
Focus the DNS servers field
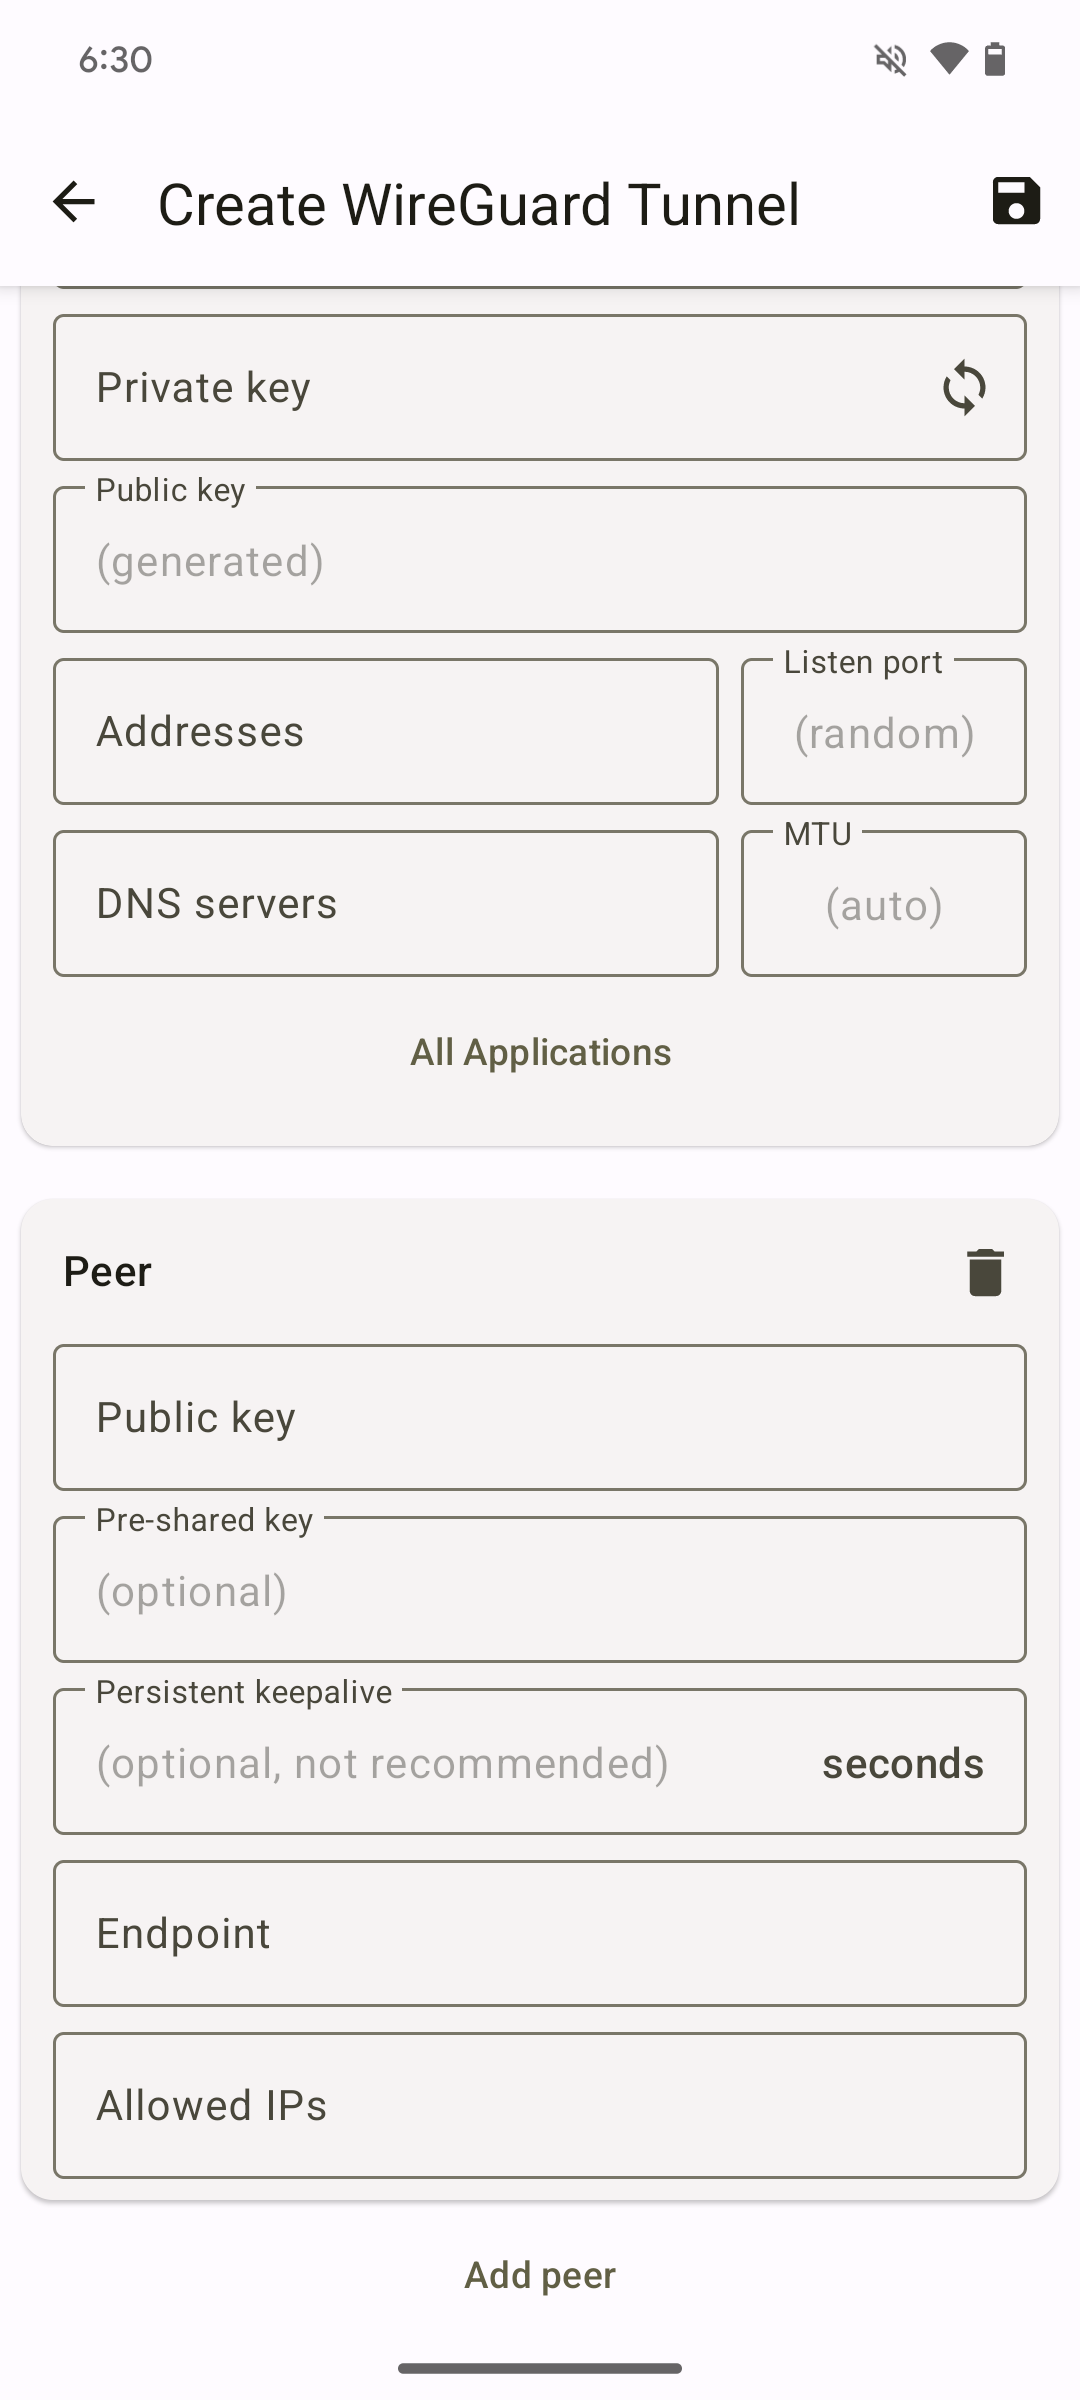tap(386, 904)
